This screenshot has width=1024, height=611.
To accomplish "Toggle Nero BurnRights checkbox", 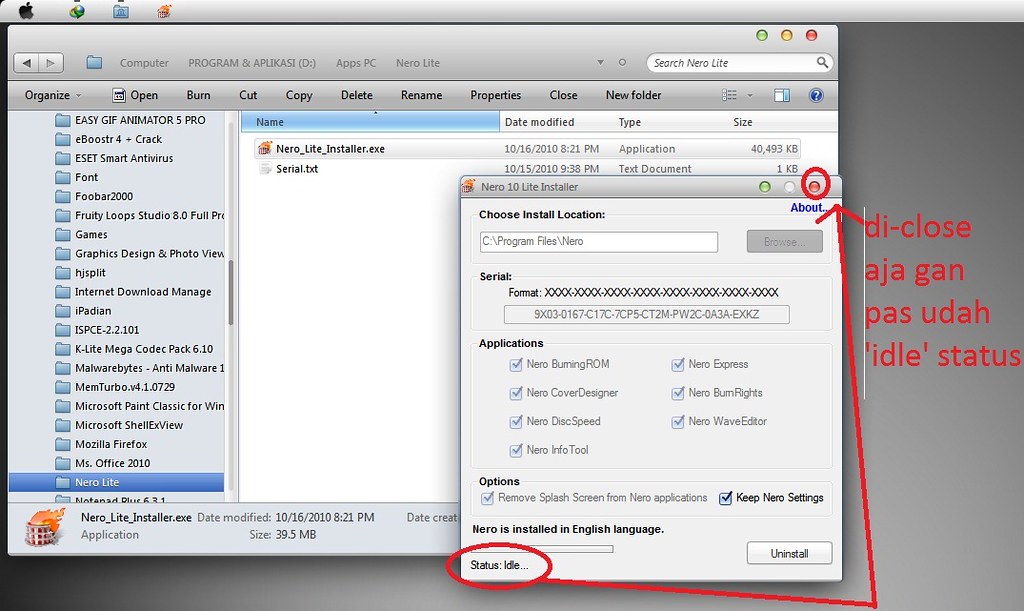I will 678,393.
